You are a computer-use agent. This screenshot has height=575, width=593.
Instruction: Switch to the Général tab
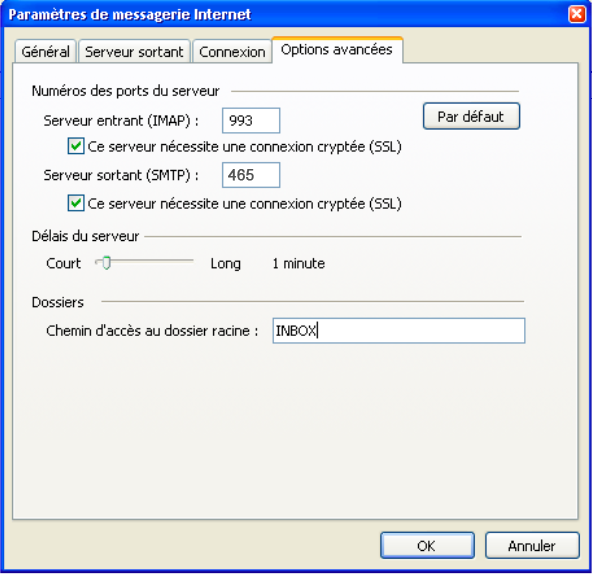click(x=46, y=51)
